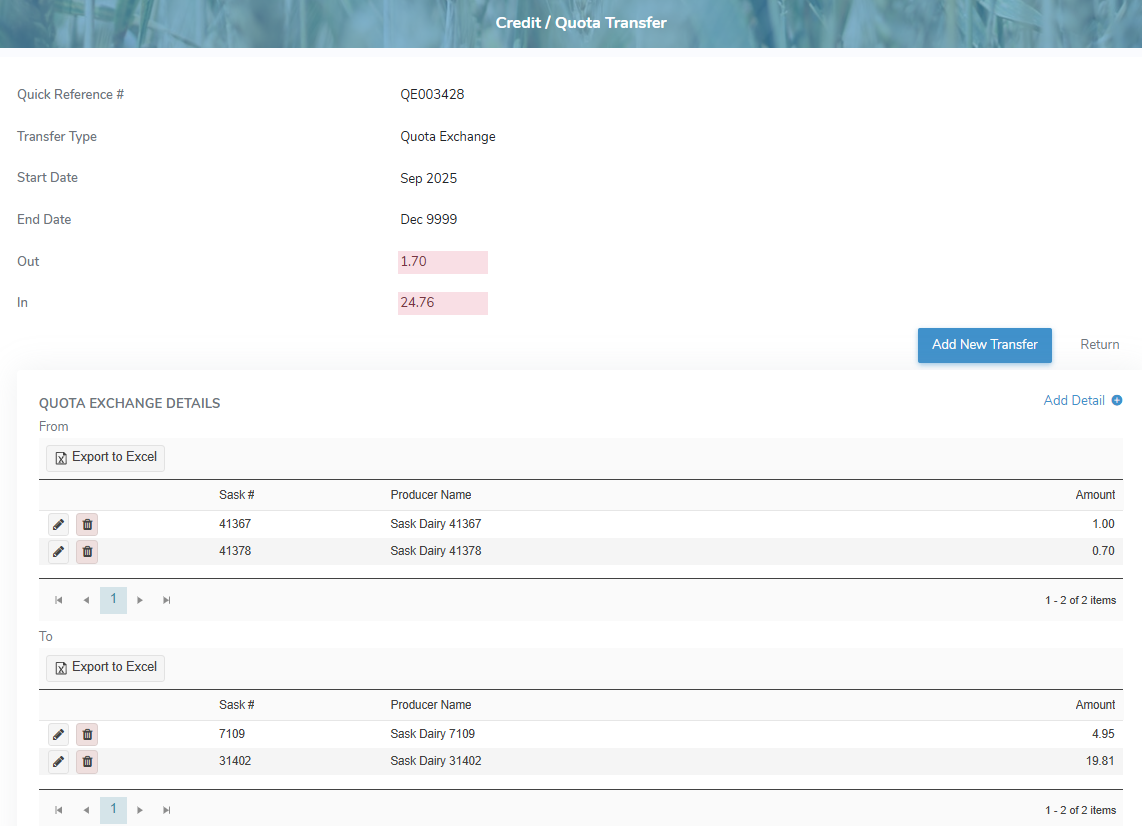Follow the Return link
This screenshot has width=1142, height=826.
click(1099, 345)
